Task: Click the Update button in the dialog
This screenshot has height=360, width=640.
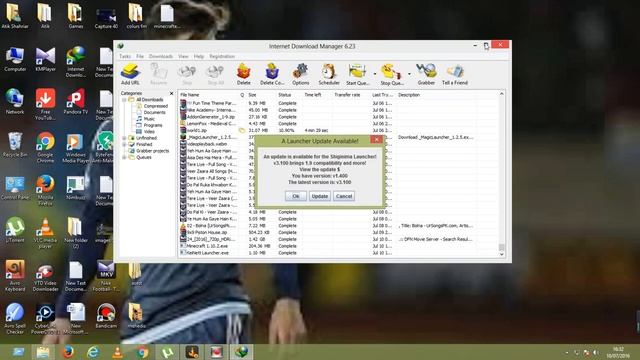Action: coord(320,196)
